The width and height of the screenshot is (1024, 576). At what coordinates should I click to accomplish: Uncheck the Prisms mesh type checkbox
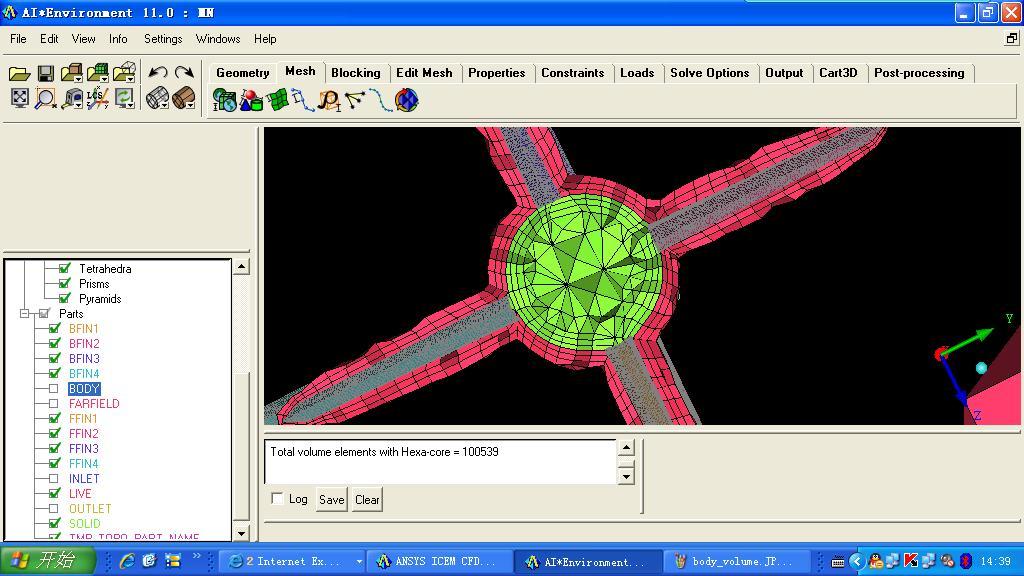coord(65,284)
